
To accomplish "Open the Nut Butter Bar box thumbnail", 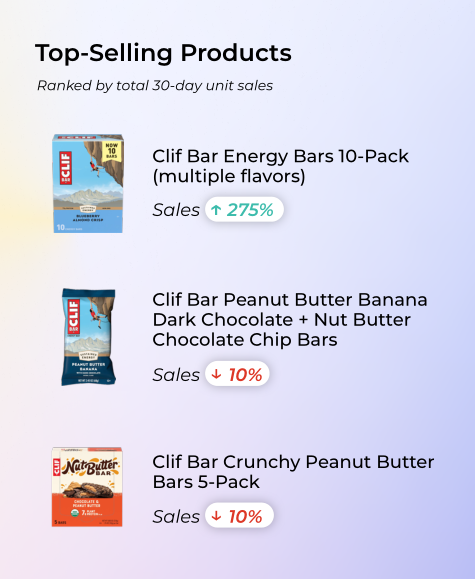I will 87,487.
